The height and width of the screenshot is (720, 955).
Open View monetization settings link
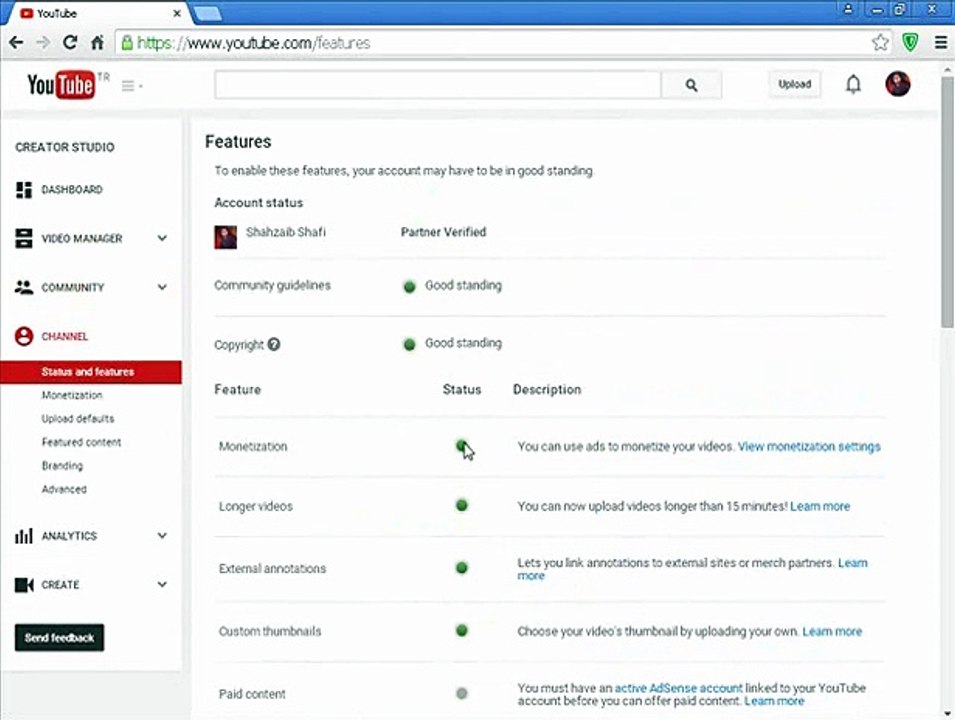809,446
